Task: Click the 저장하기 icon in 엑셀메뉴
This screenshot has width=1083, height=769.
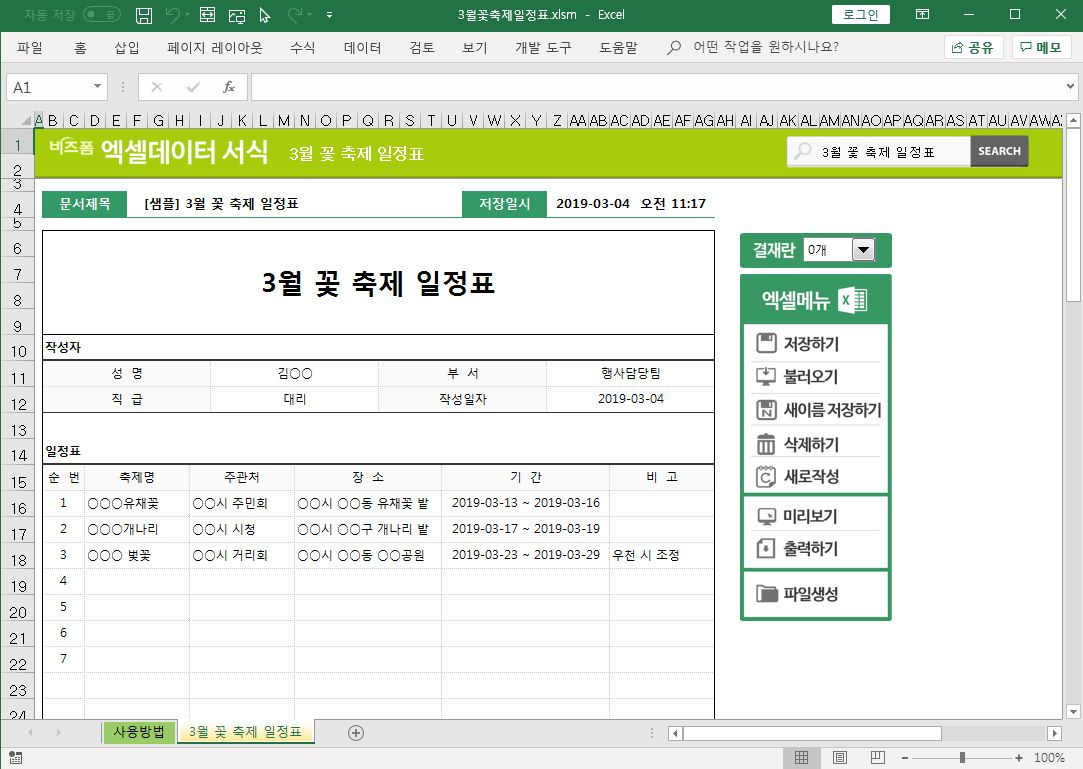Action: 767,344
